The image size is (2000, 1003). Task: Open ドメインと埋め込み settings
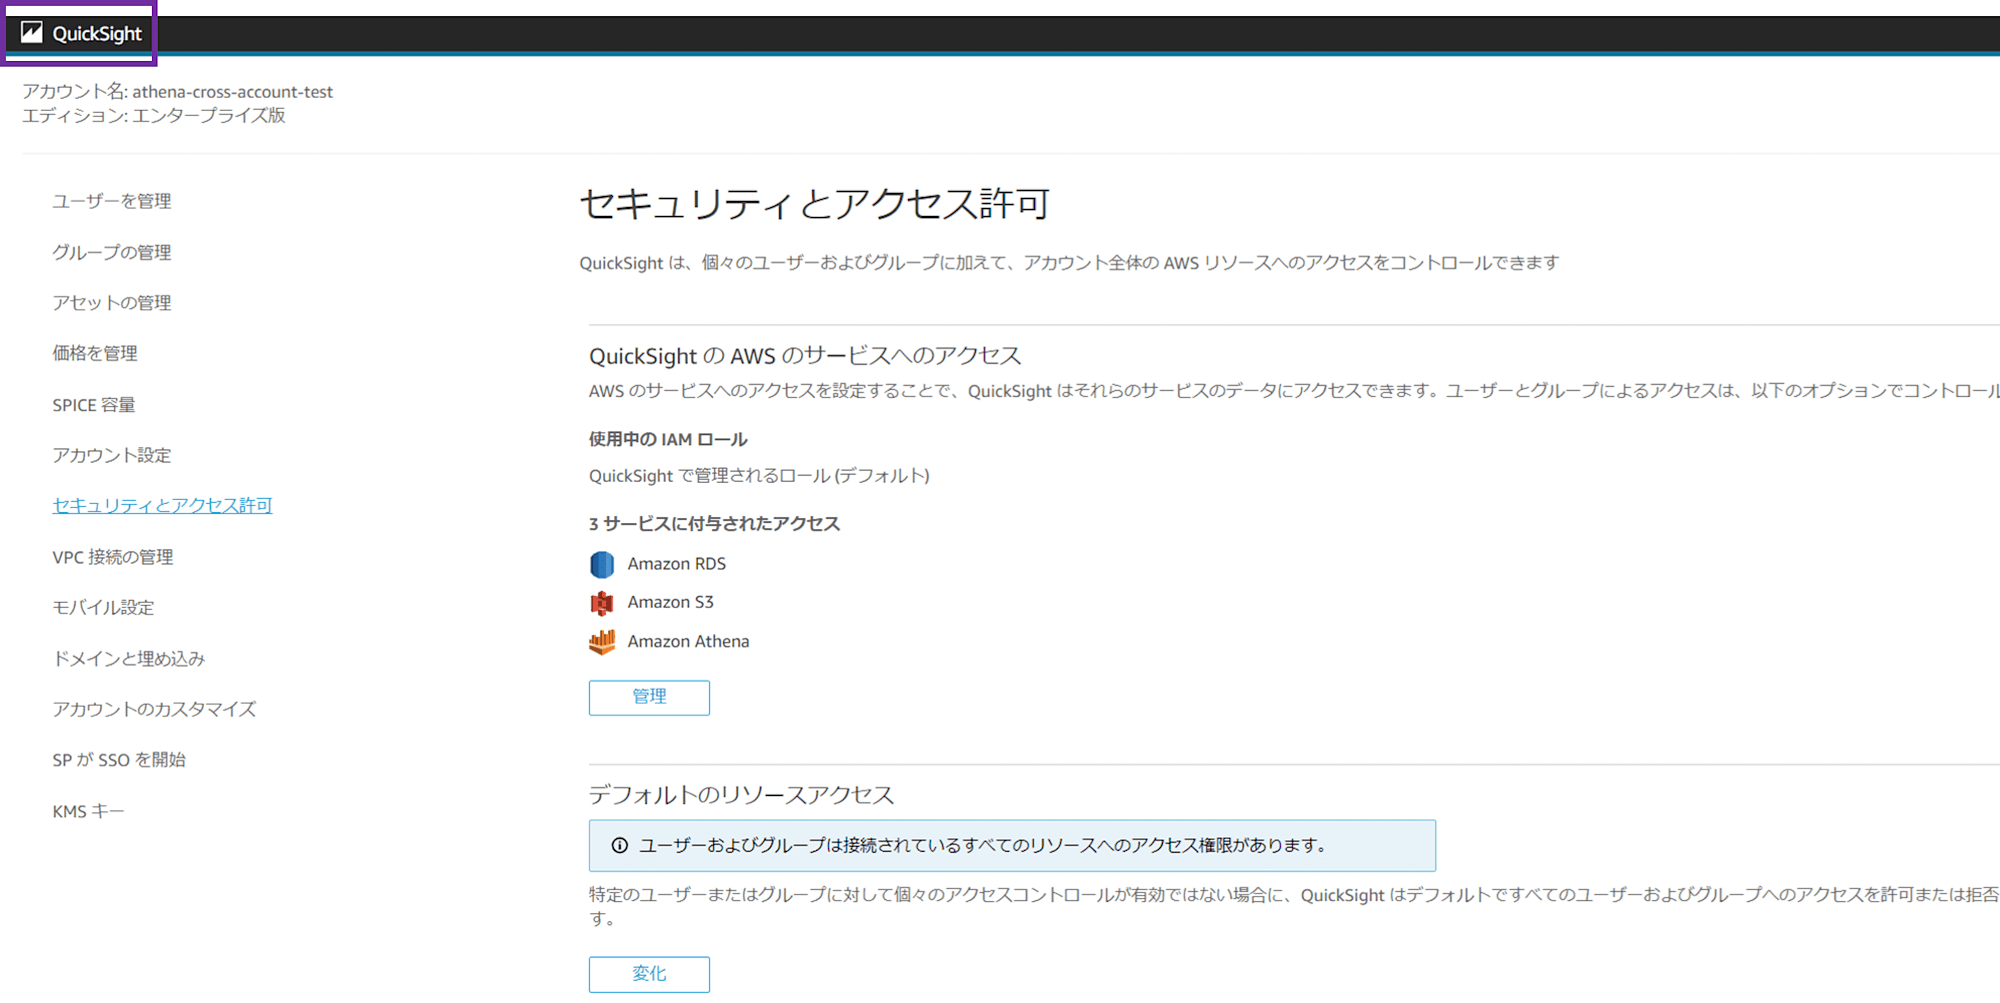click(129, 659)
